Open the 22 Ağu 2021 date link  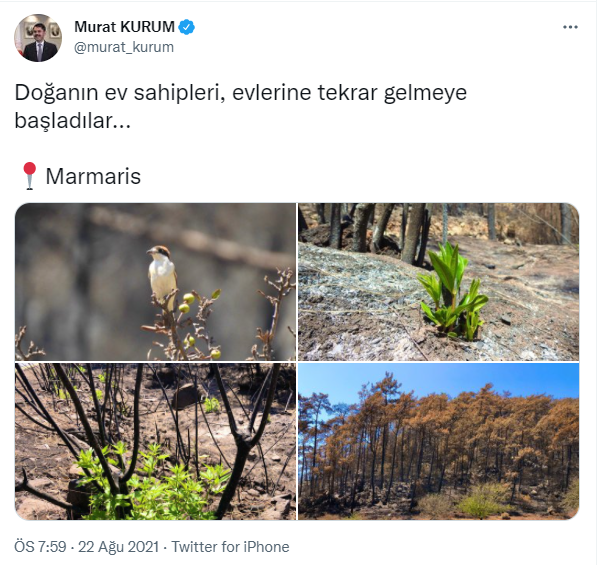click(119, 547)
